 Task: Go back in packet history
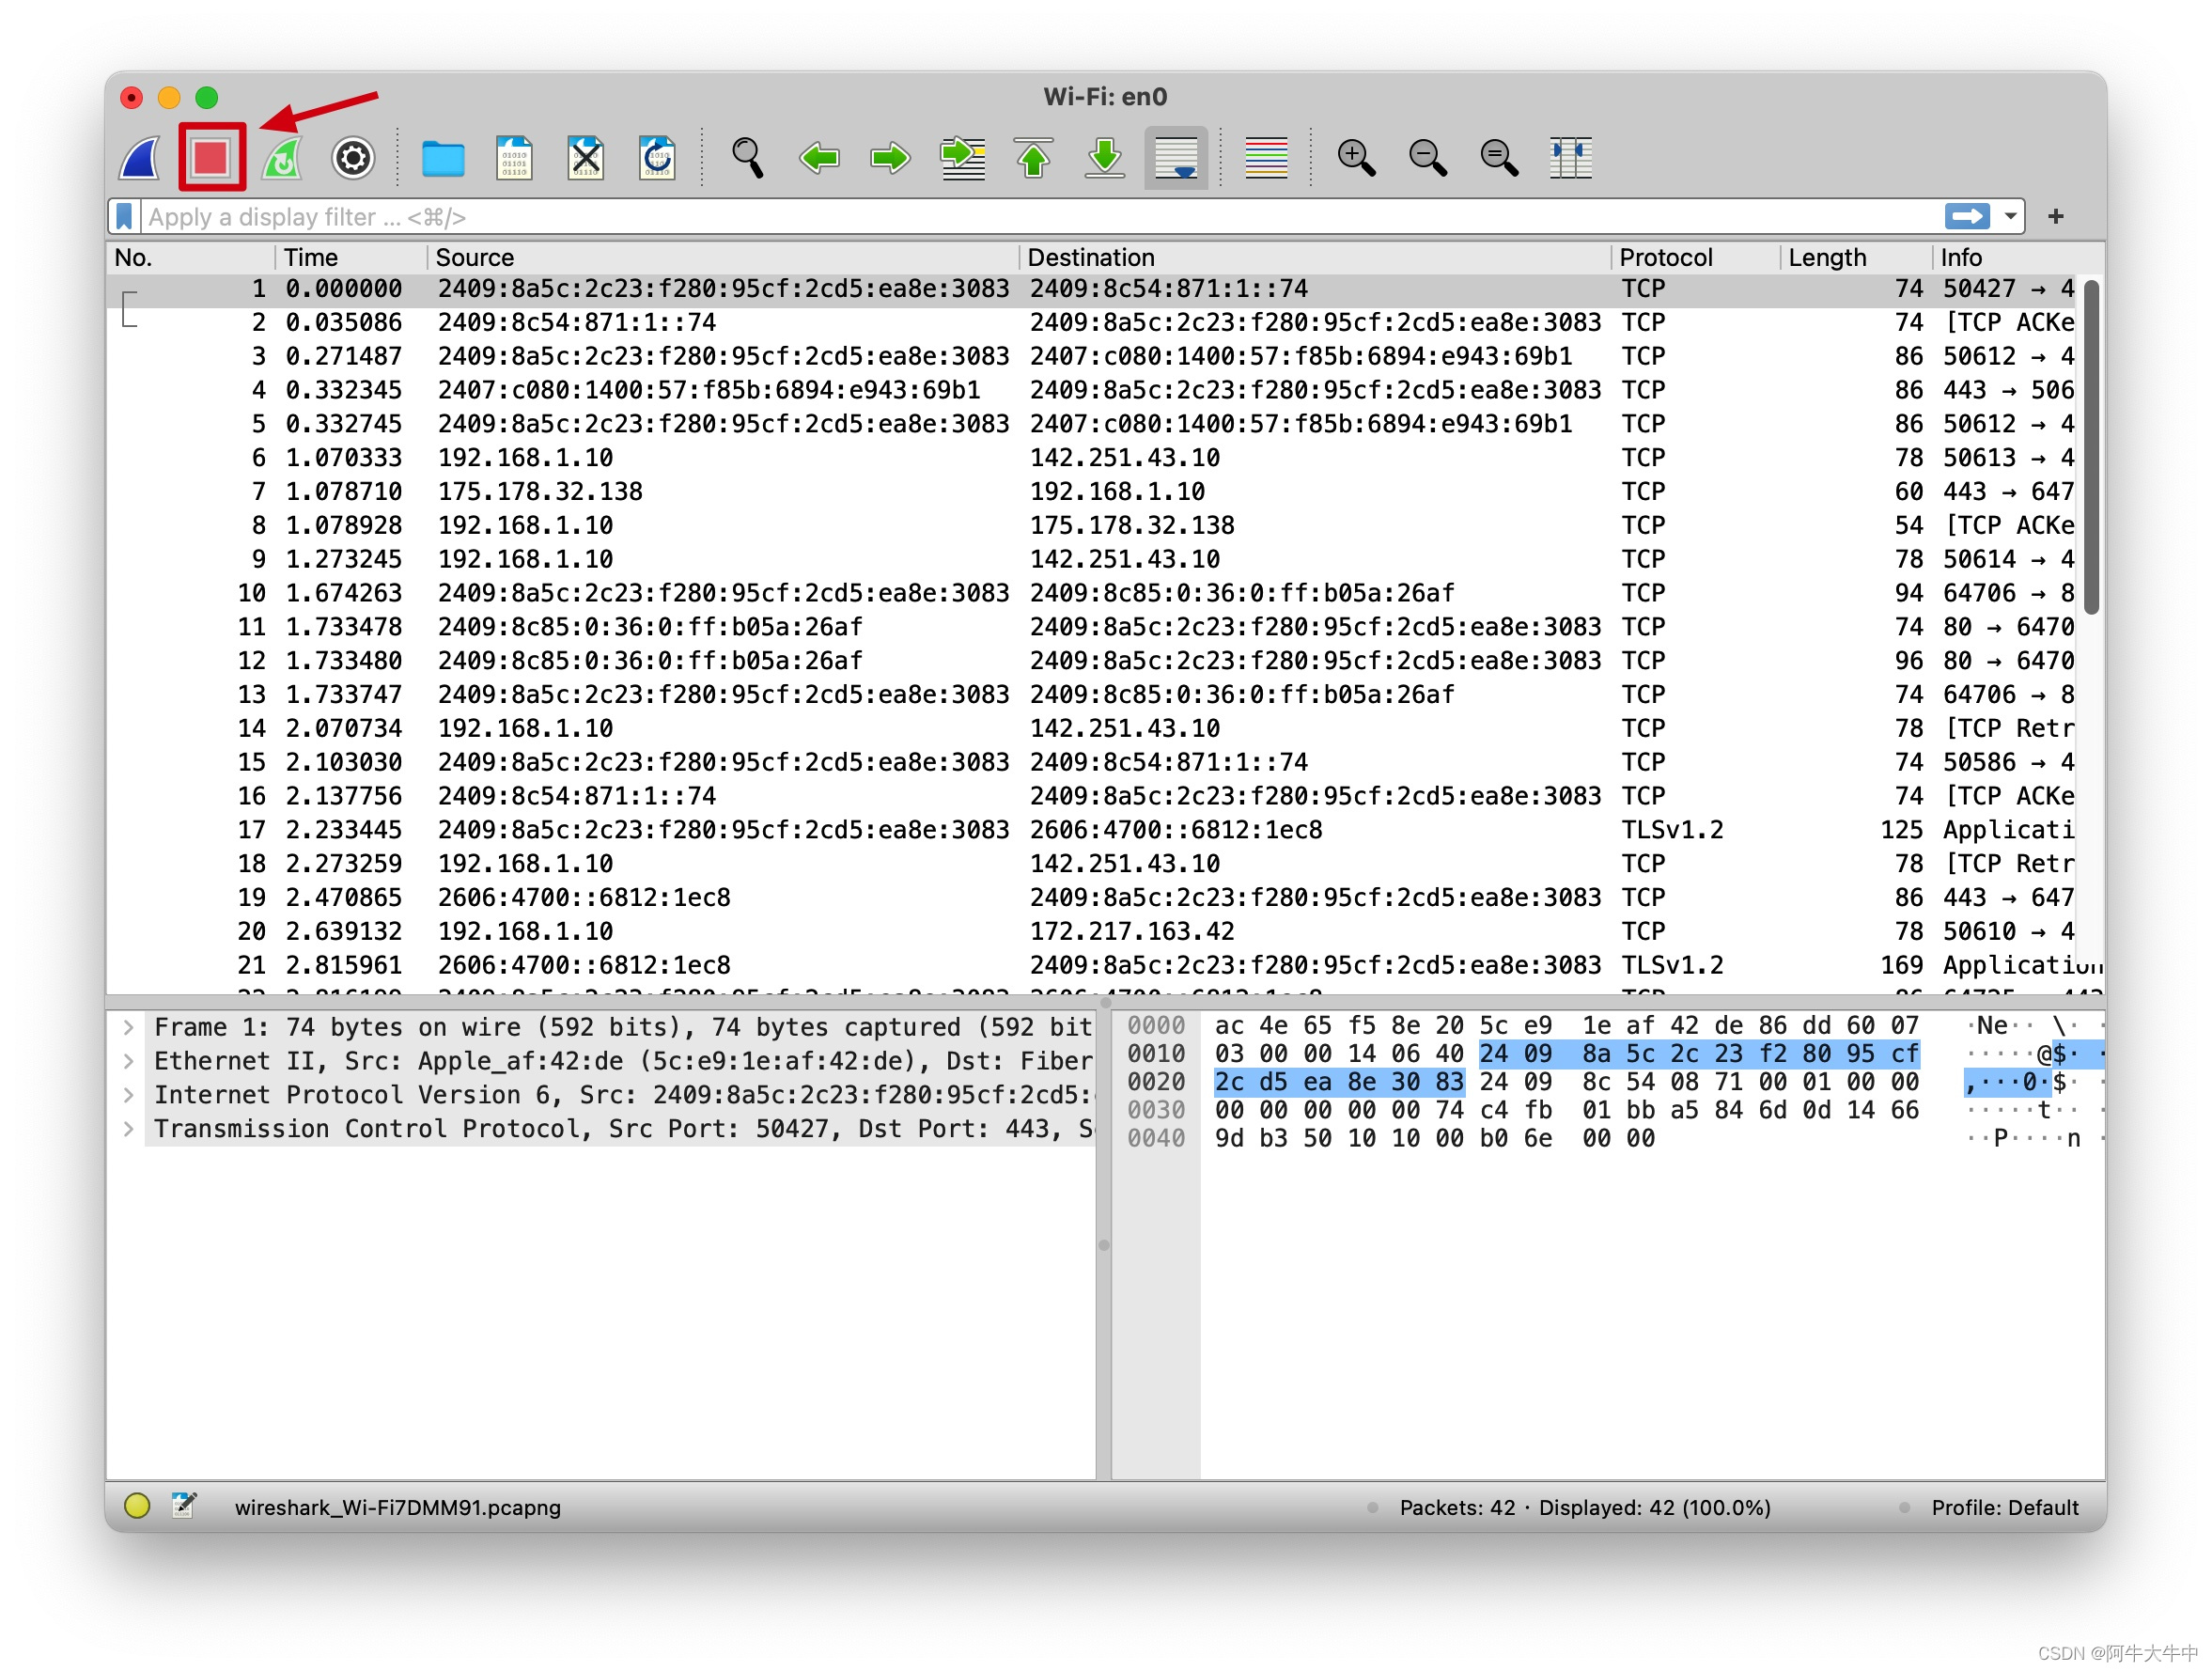pos(819,158)
